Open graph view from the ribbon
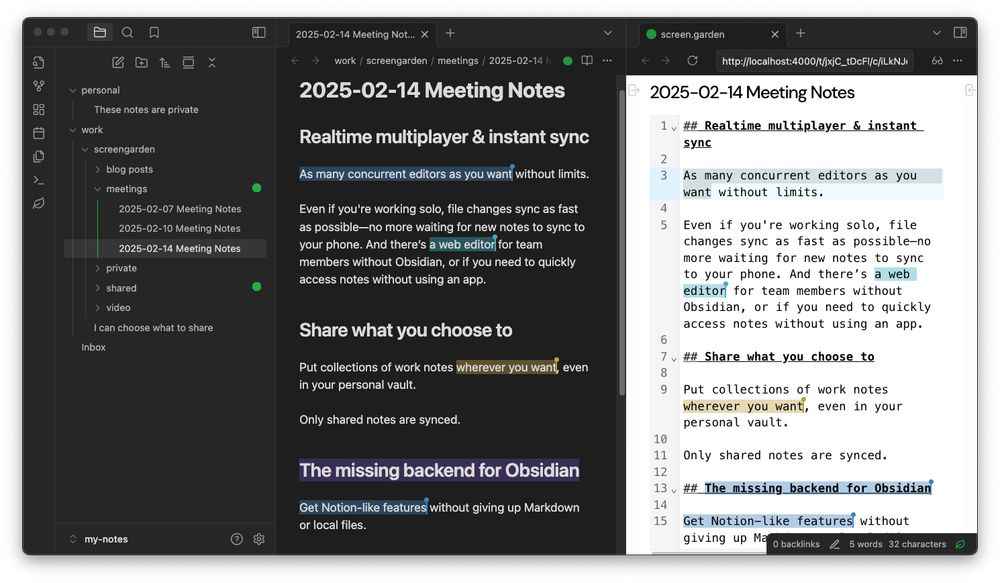1000x583 pixels. coord(39,85)
